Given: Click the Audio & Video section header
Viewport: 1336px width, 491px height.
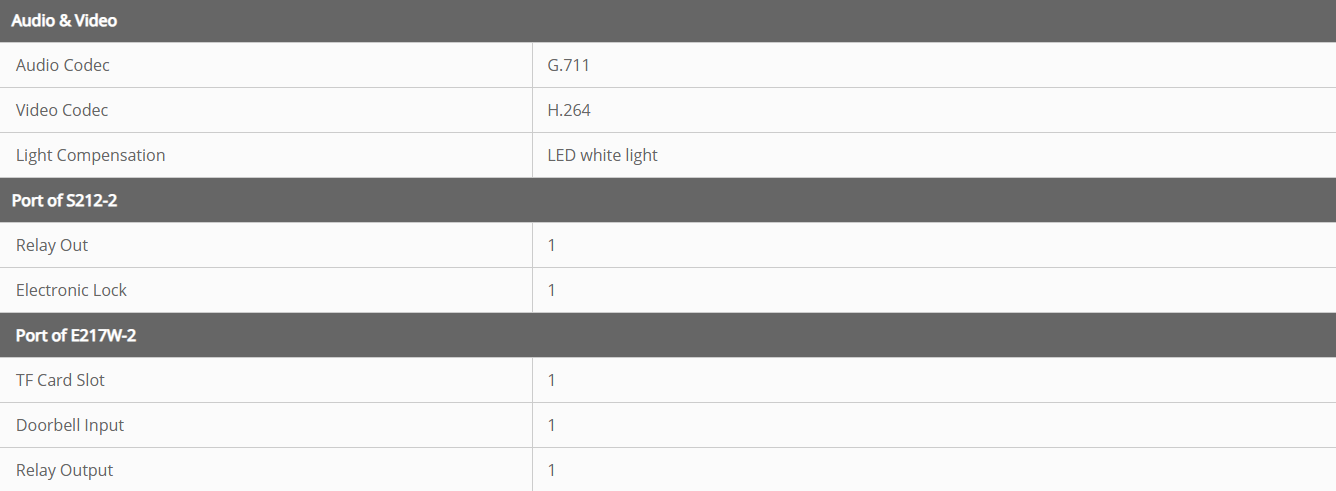Looking at the screenshot, I should [65, 20].
